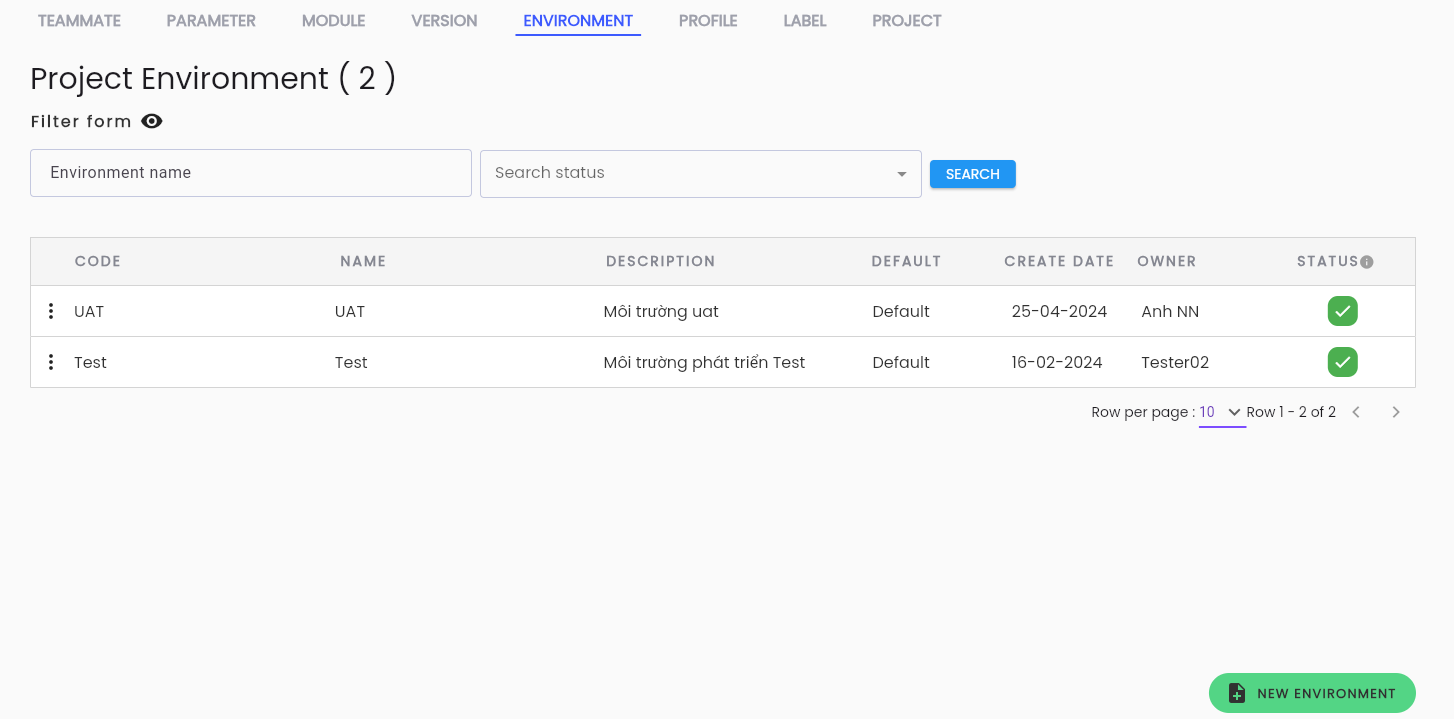Screen dimensions: 1454x719
Task: Click the Owner column header
Action: click(x=1167, y=262)
